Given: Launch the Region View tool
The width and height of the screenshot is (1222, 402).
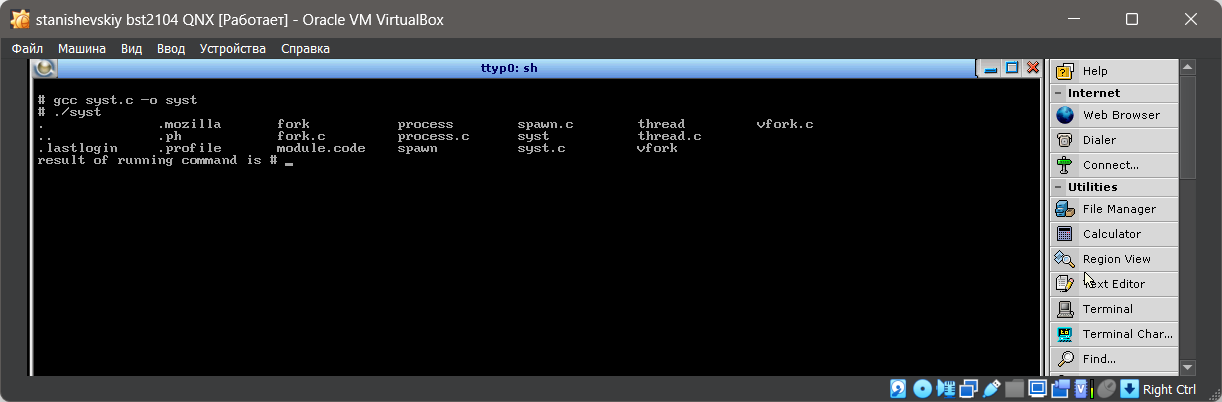Looking at the screenshot, I should pos(1114,259).
